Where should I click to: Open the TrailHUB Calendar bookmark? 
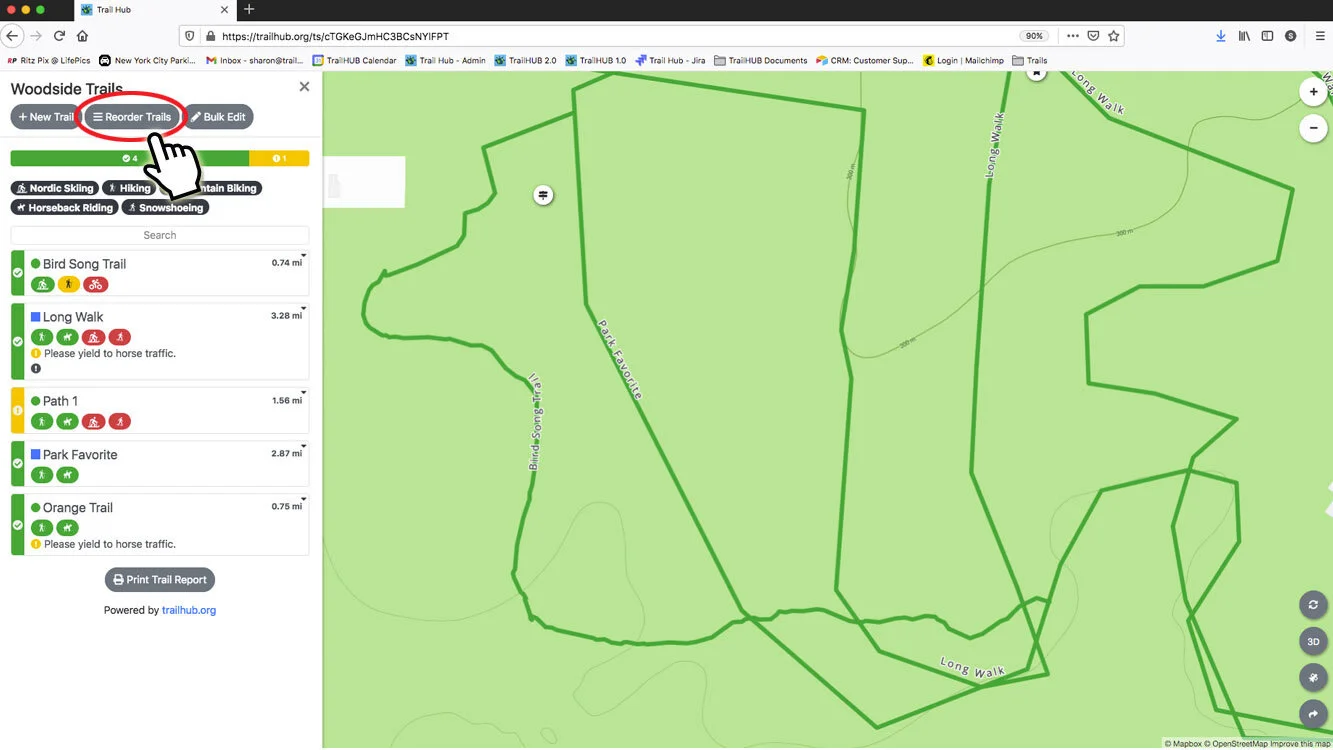pyautogui.click(x=354, y=60)
